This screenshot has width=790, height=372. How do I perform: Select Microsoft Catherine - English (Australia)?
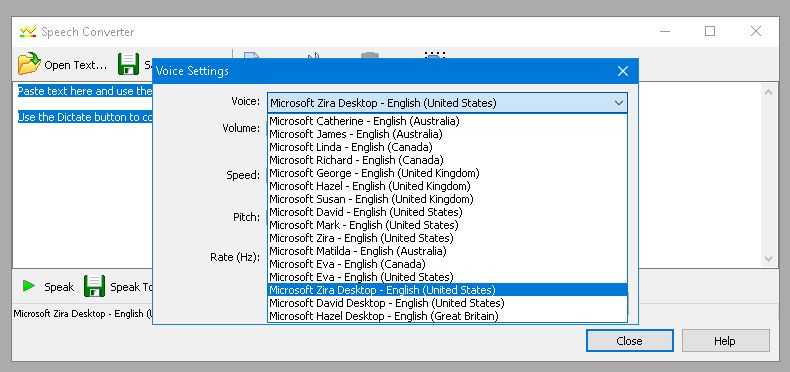point(447,121)
